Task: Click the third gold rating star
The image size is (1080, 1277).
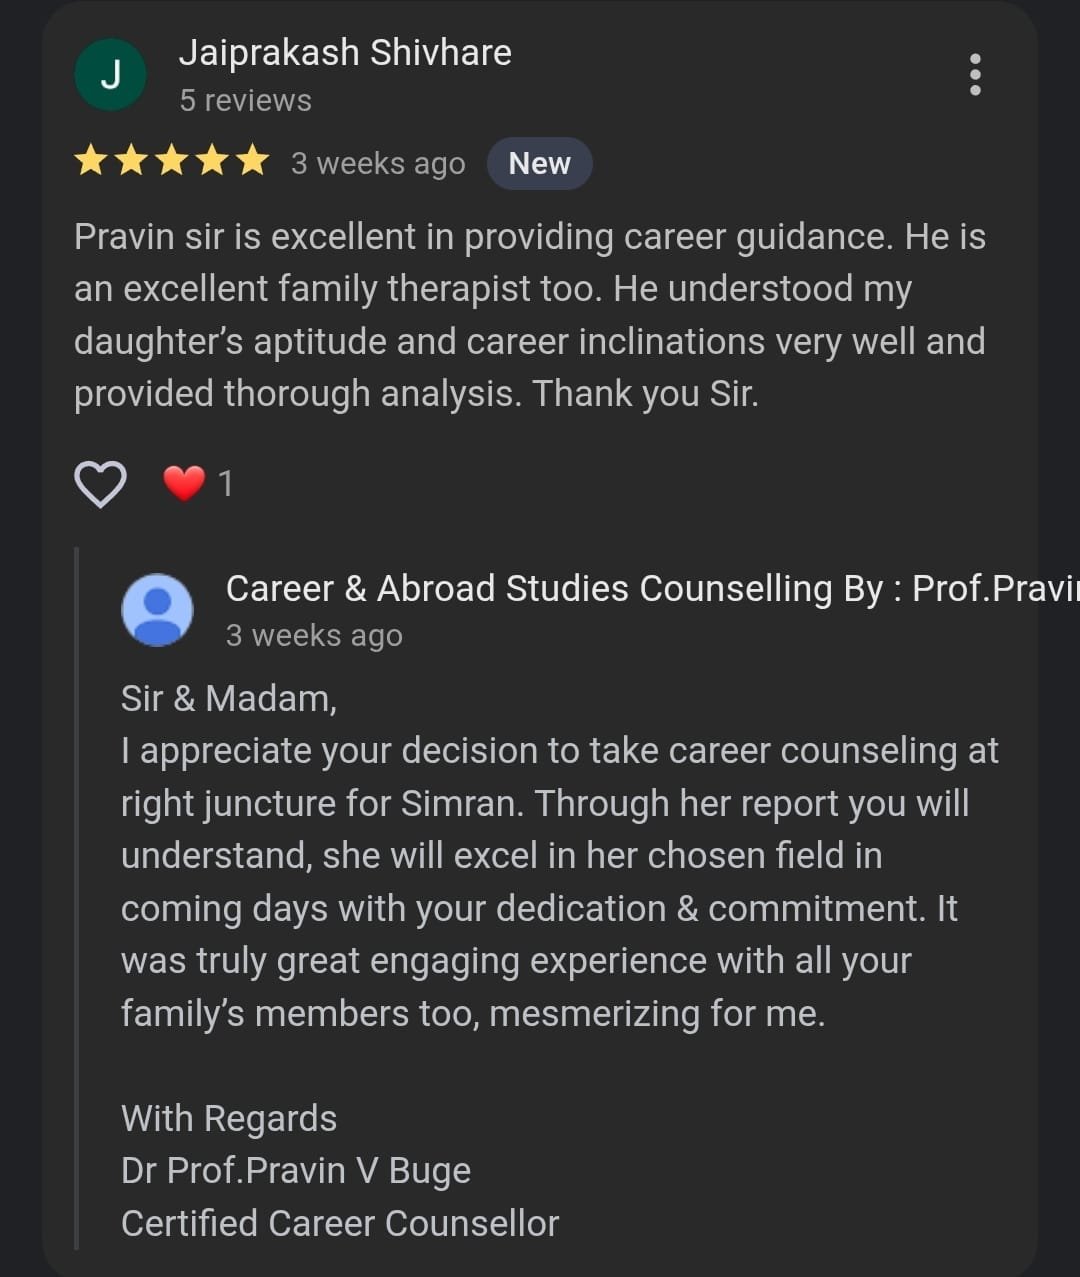Action: pos(172,161)
